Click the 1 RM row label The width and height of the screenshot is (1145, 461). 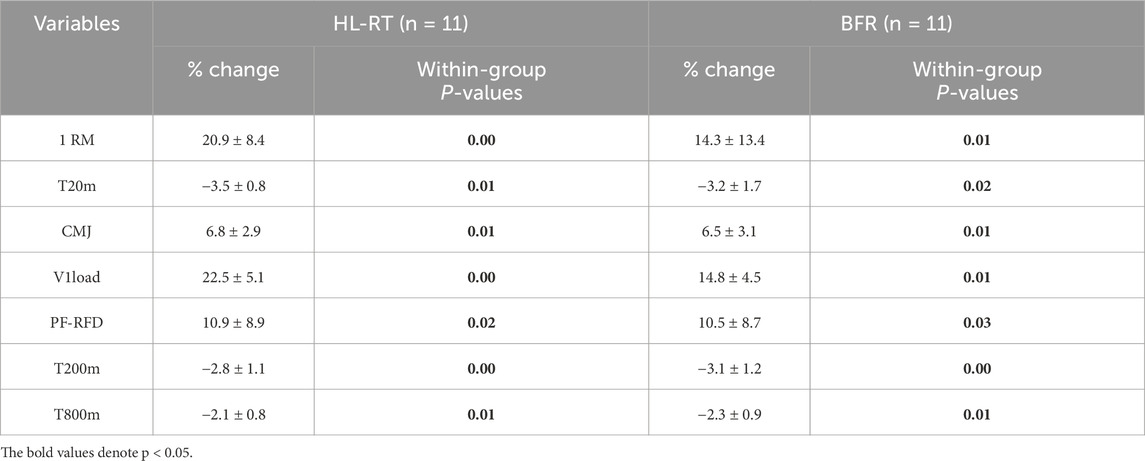(76, 138)
